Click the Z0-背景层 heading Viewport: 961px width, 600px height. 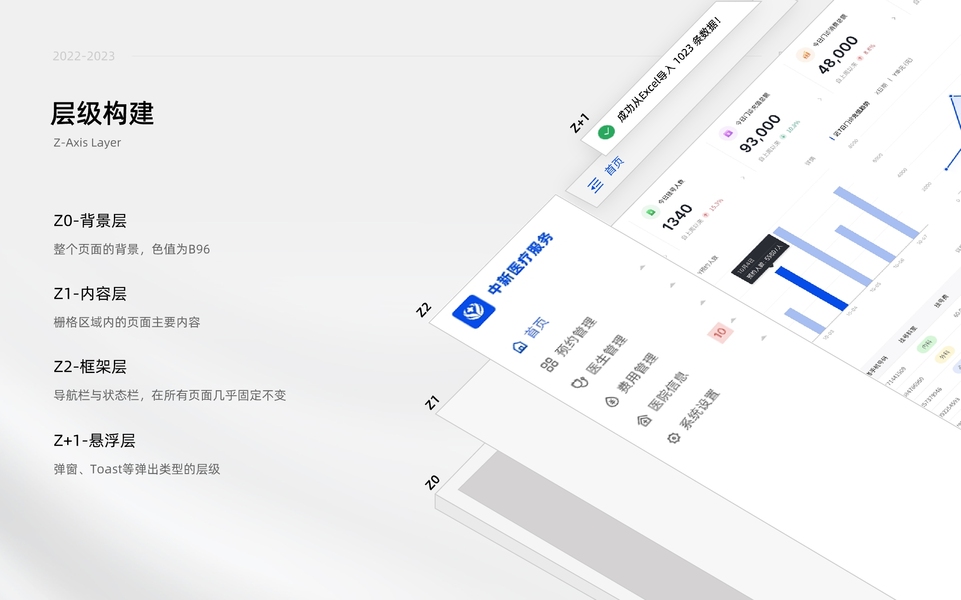[90, 221]
